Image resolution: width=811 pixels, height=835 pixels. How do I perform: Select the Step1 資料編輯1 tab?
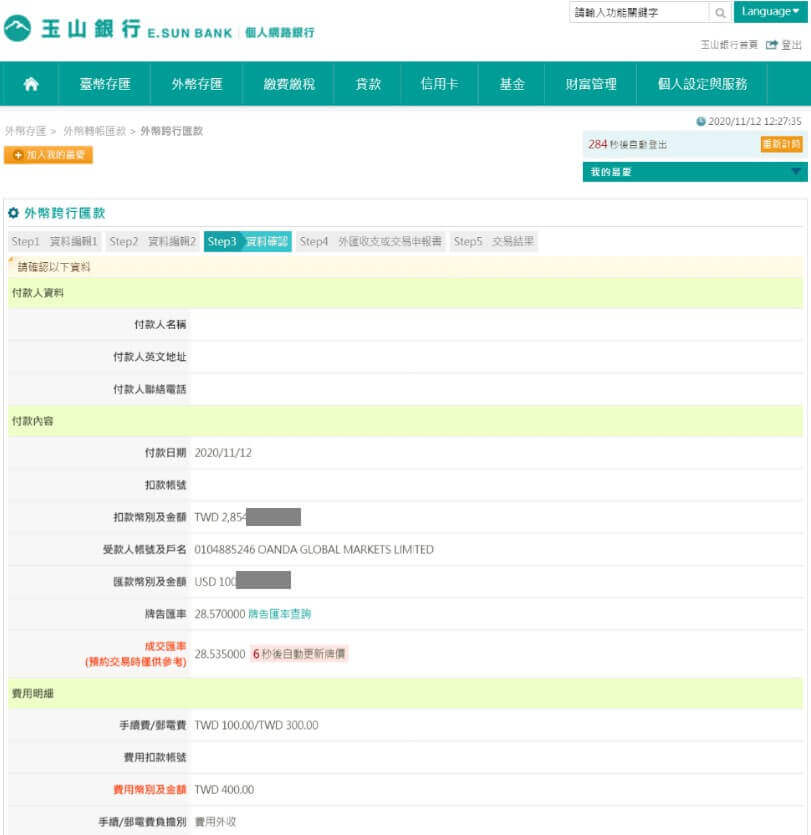pos(55,241)
